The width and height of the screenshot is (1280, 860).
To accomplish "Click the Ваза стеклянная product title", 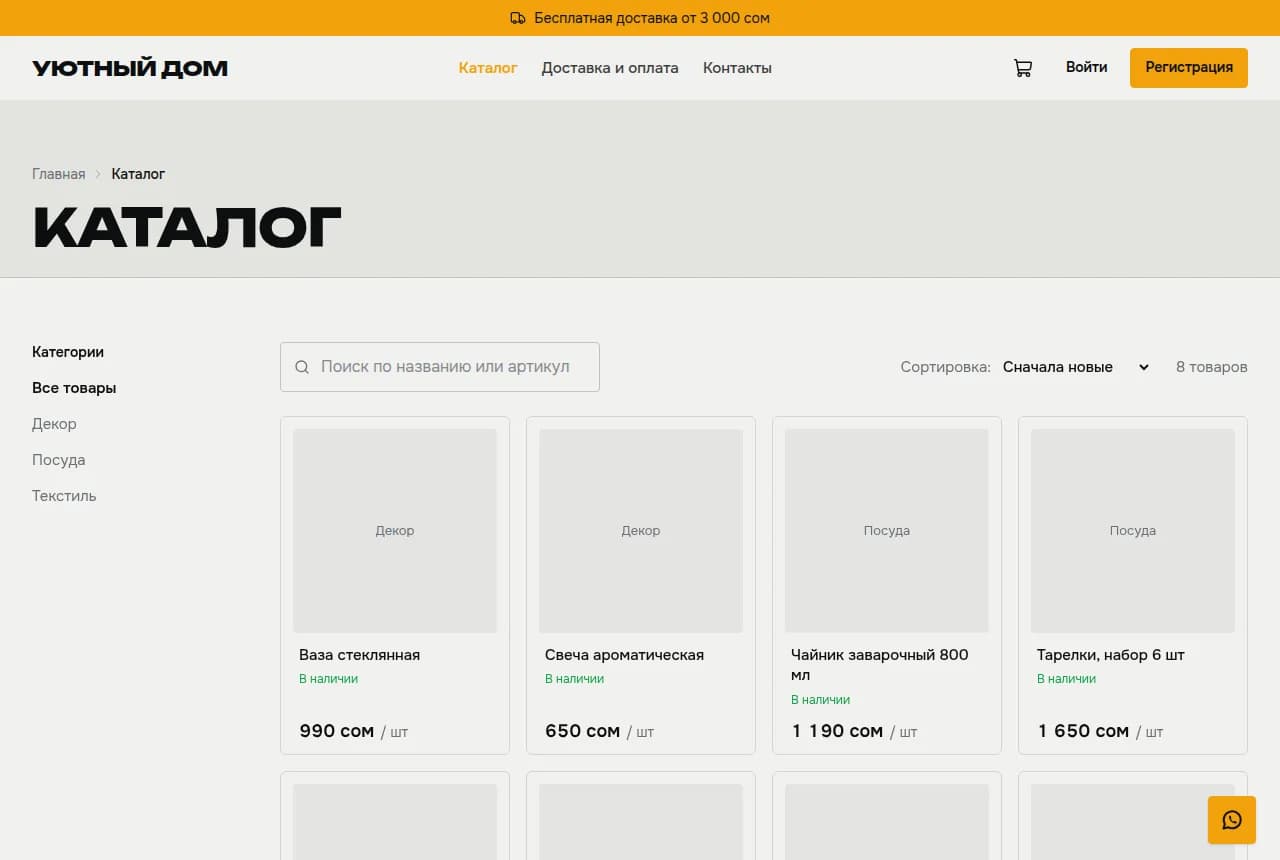I will (x=359, y=655).
